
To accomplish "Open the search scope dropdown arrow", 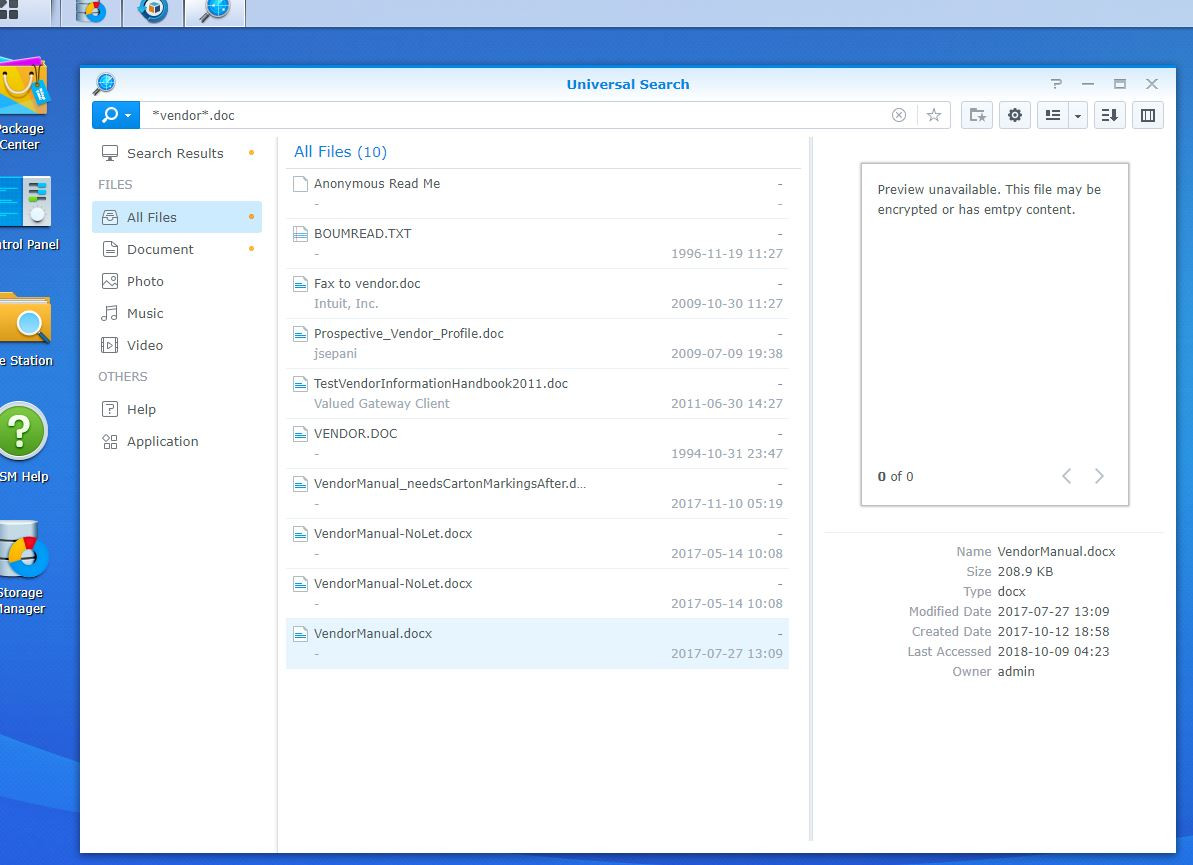I will [x=128, y=114].
